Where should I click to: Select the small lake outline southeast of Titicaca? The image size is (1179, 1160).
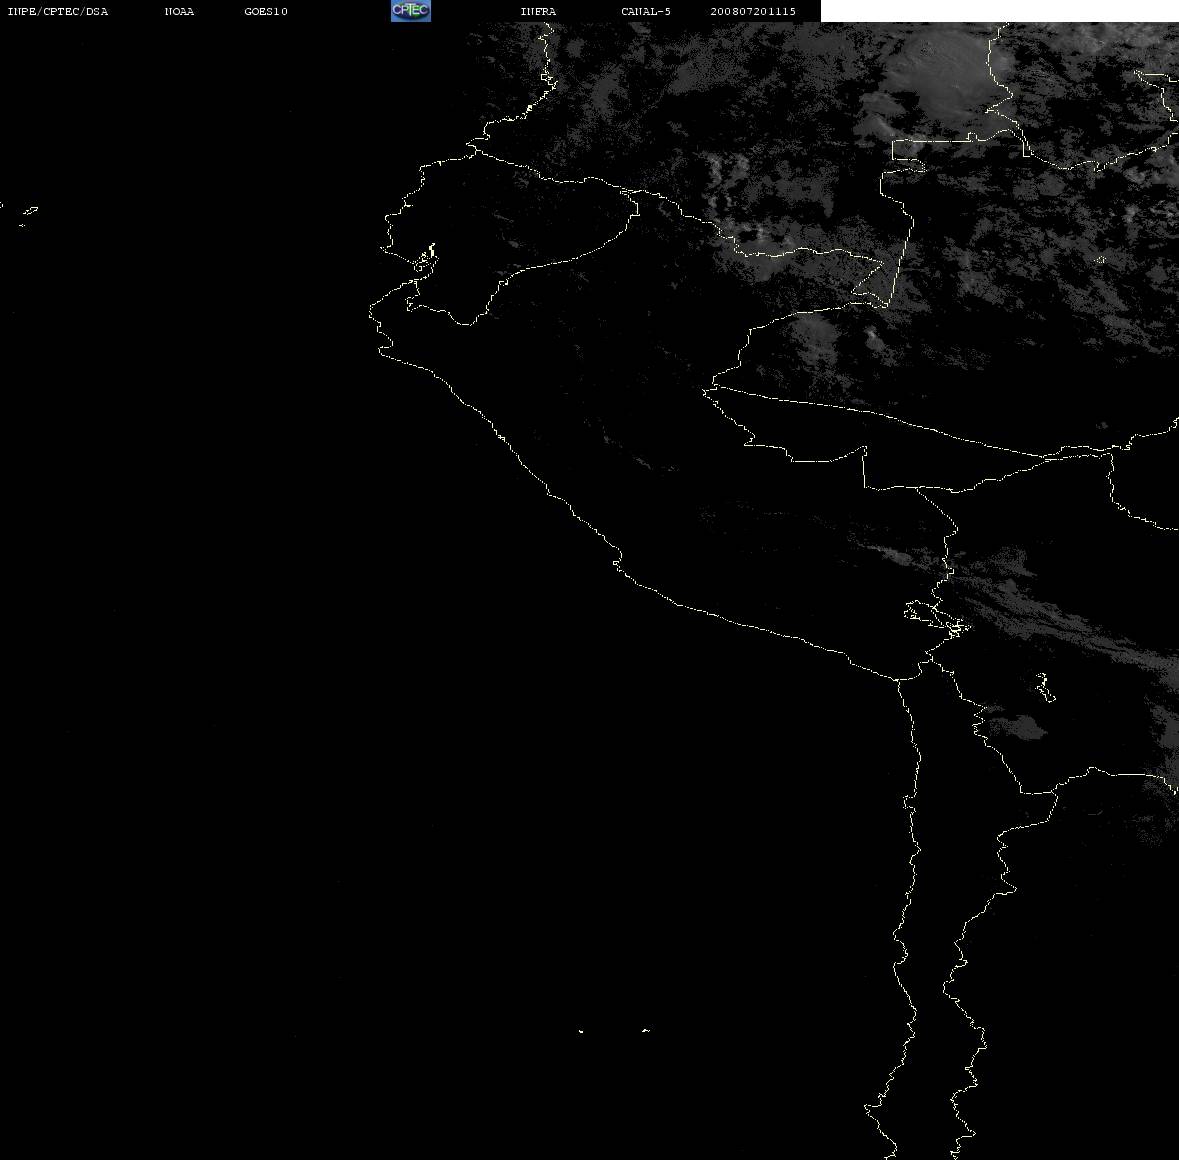tap(1044, 687)
